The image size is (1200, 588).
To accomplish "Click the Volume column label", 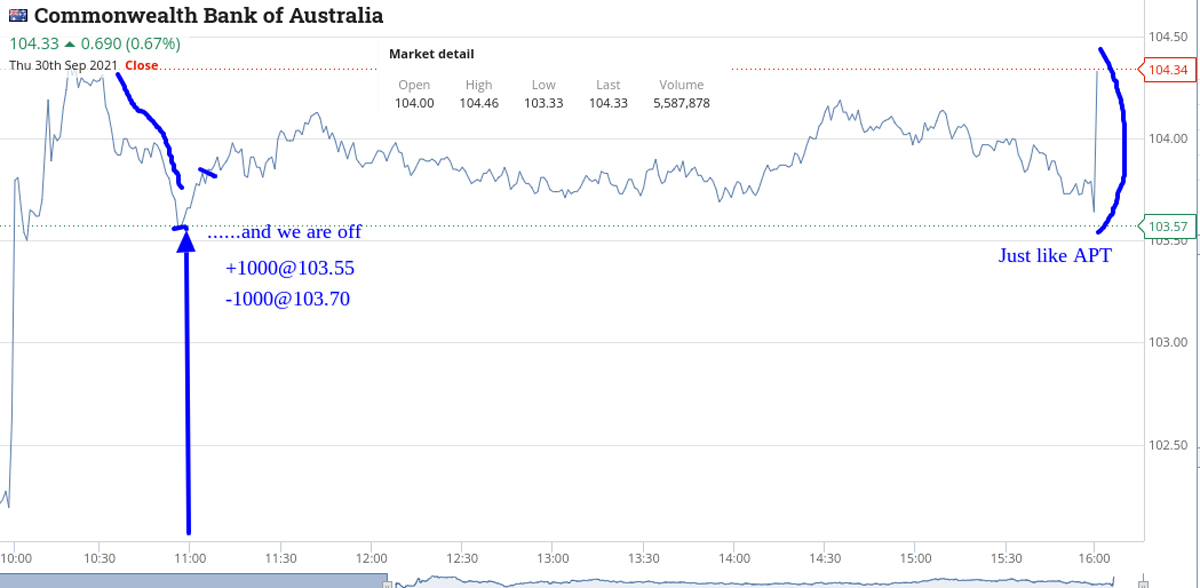I will pyautogui.click(x=682, y=85).
